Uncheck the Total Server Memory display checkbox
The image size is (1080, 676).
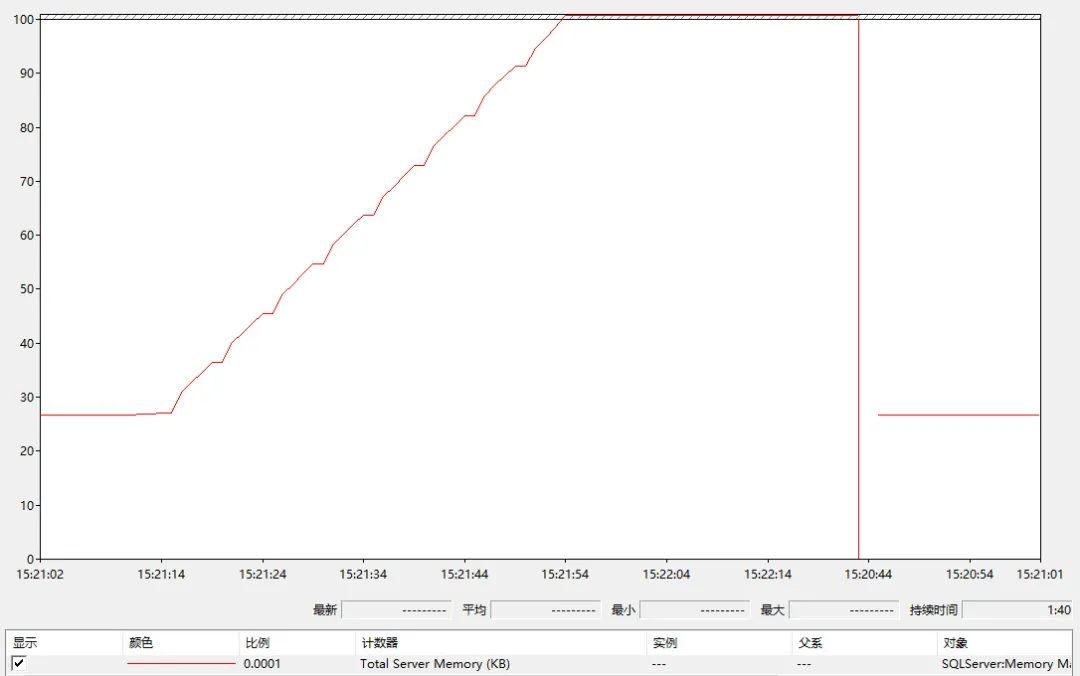tap(19, 664)
